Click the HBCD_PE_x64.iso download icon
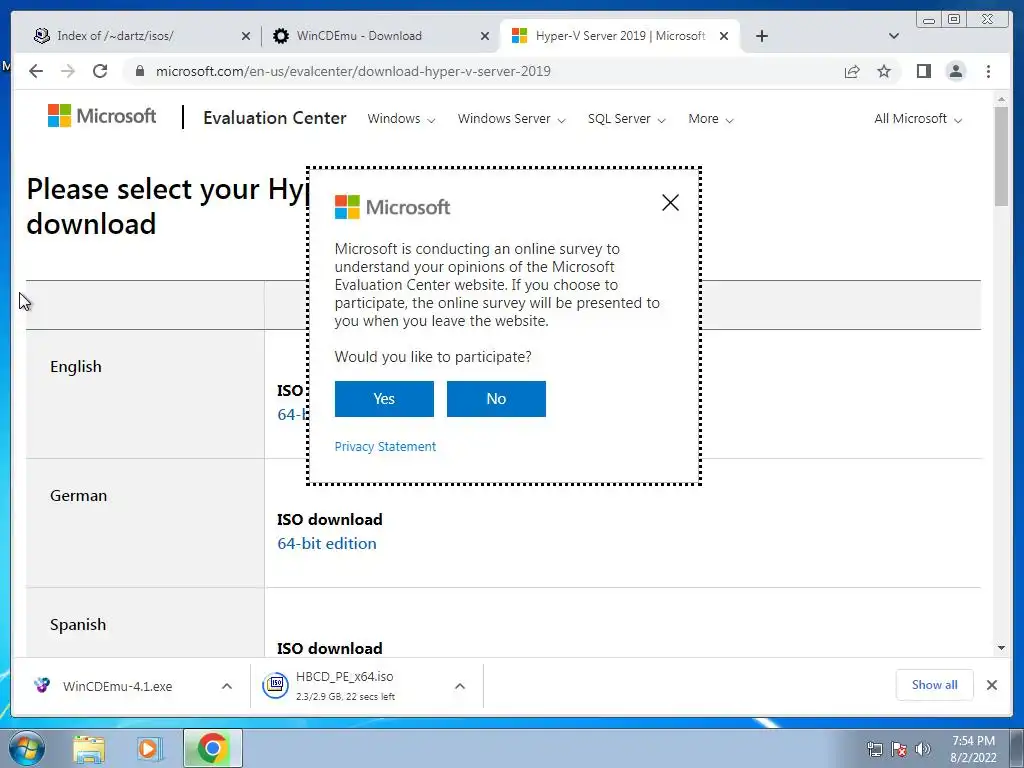The height and width of the screenshot is (768, 1024). click(276, 685)
